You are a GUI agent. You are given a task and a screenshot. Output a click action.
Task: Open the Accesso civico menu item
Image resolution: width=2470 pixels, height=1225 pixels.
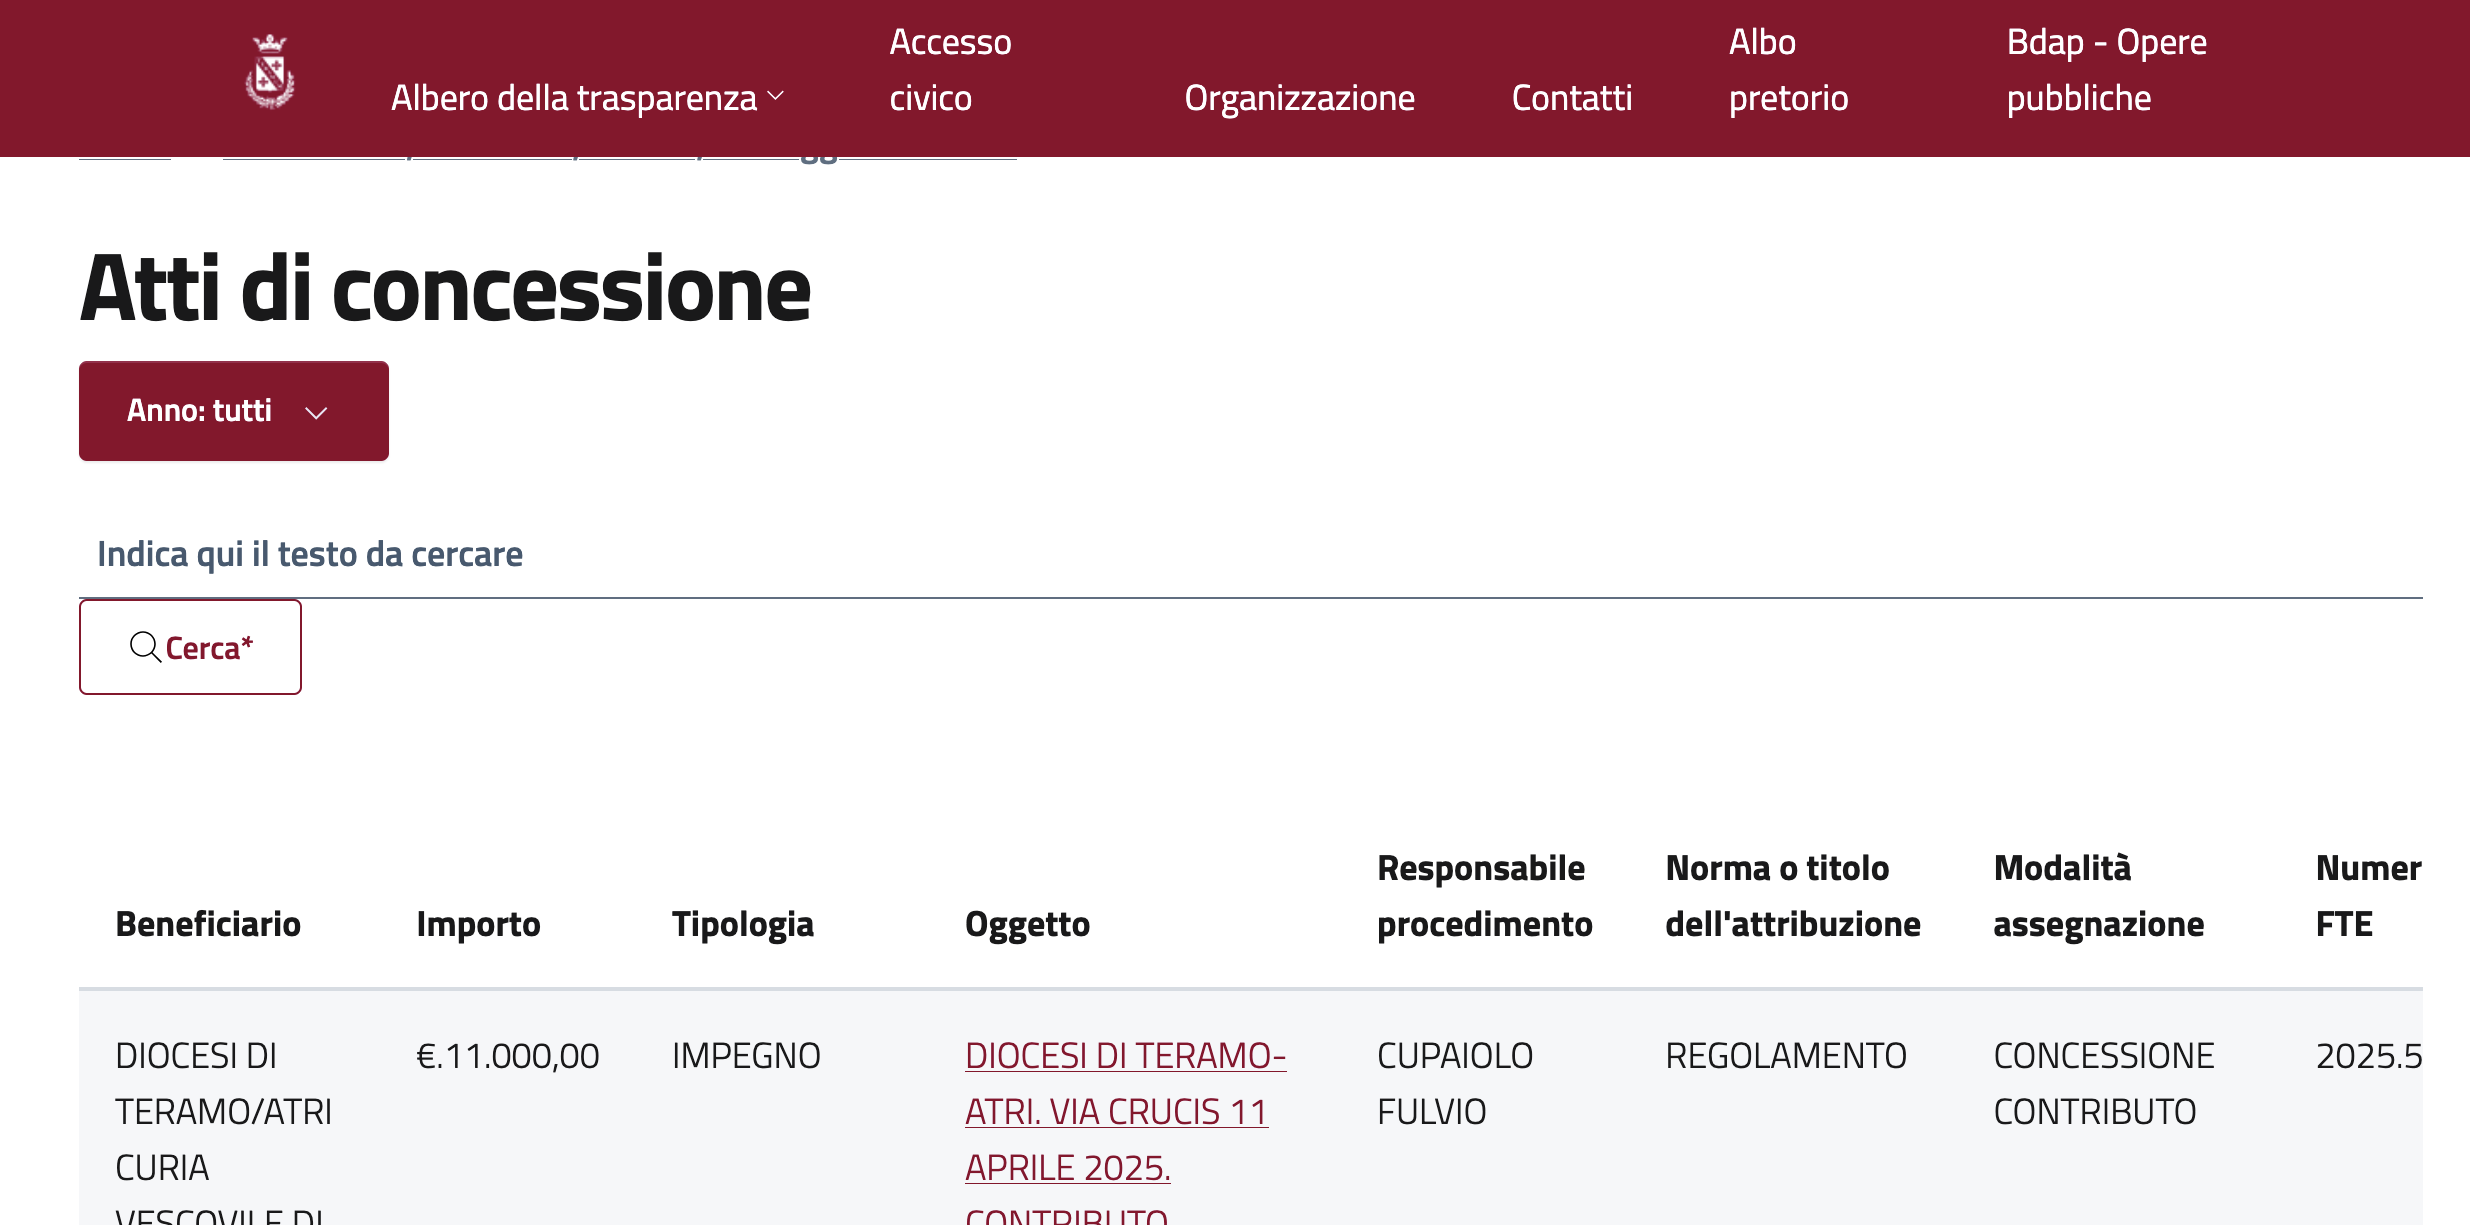pyautogui.click(x=948, y=69)
